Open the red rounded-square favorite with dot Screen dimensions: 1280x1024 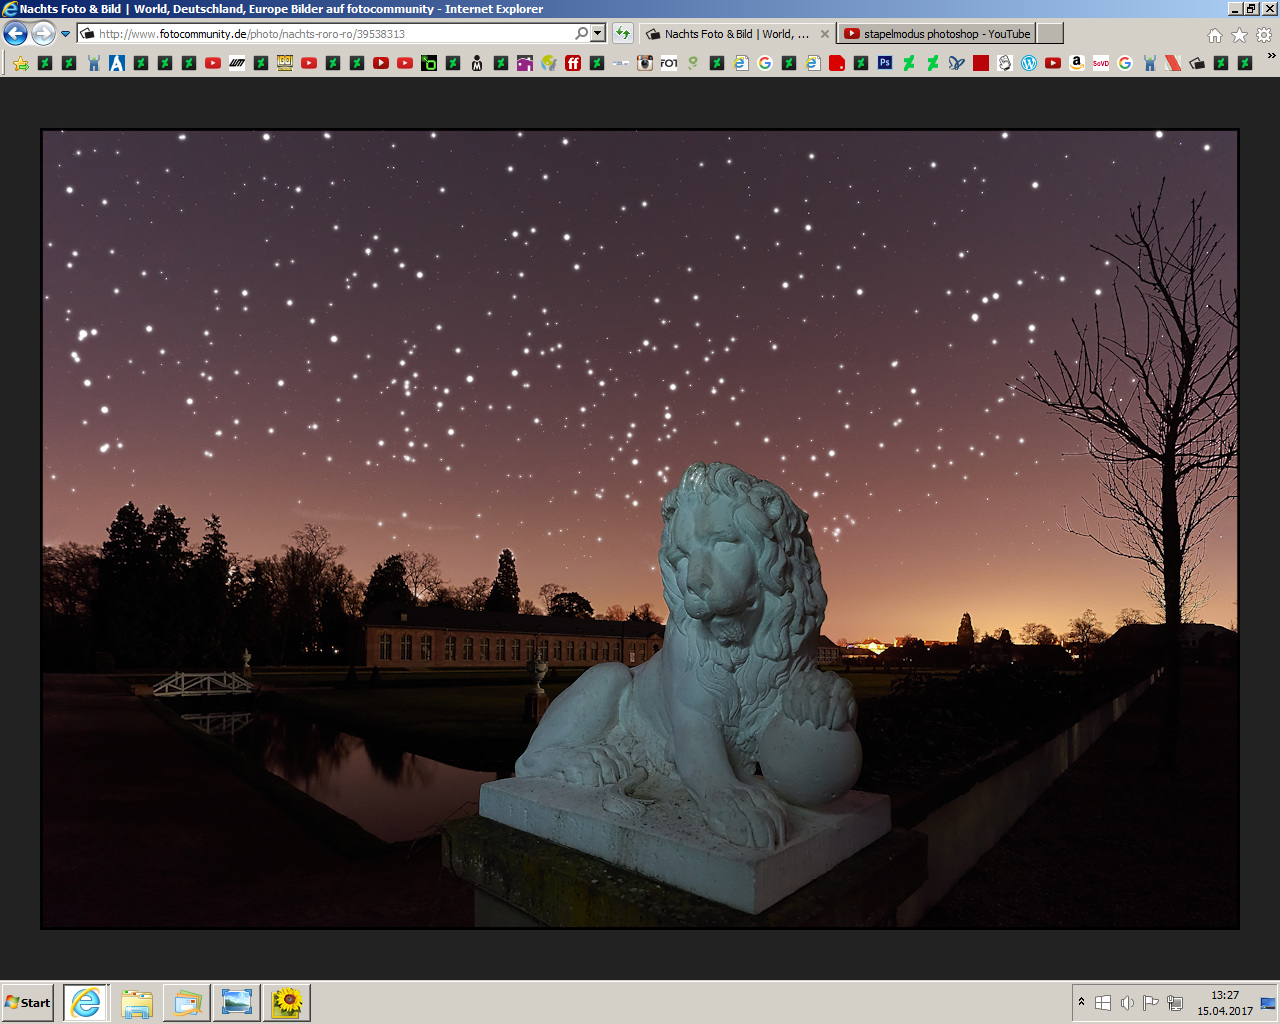click(x=837, y=63)
